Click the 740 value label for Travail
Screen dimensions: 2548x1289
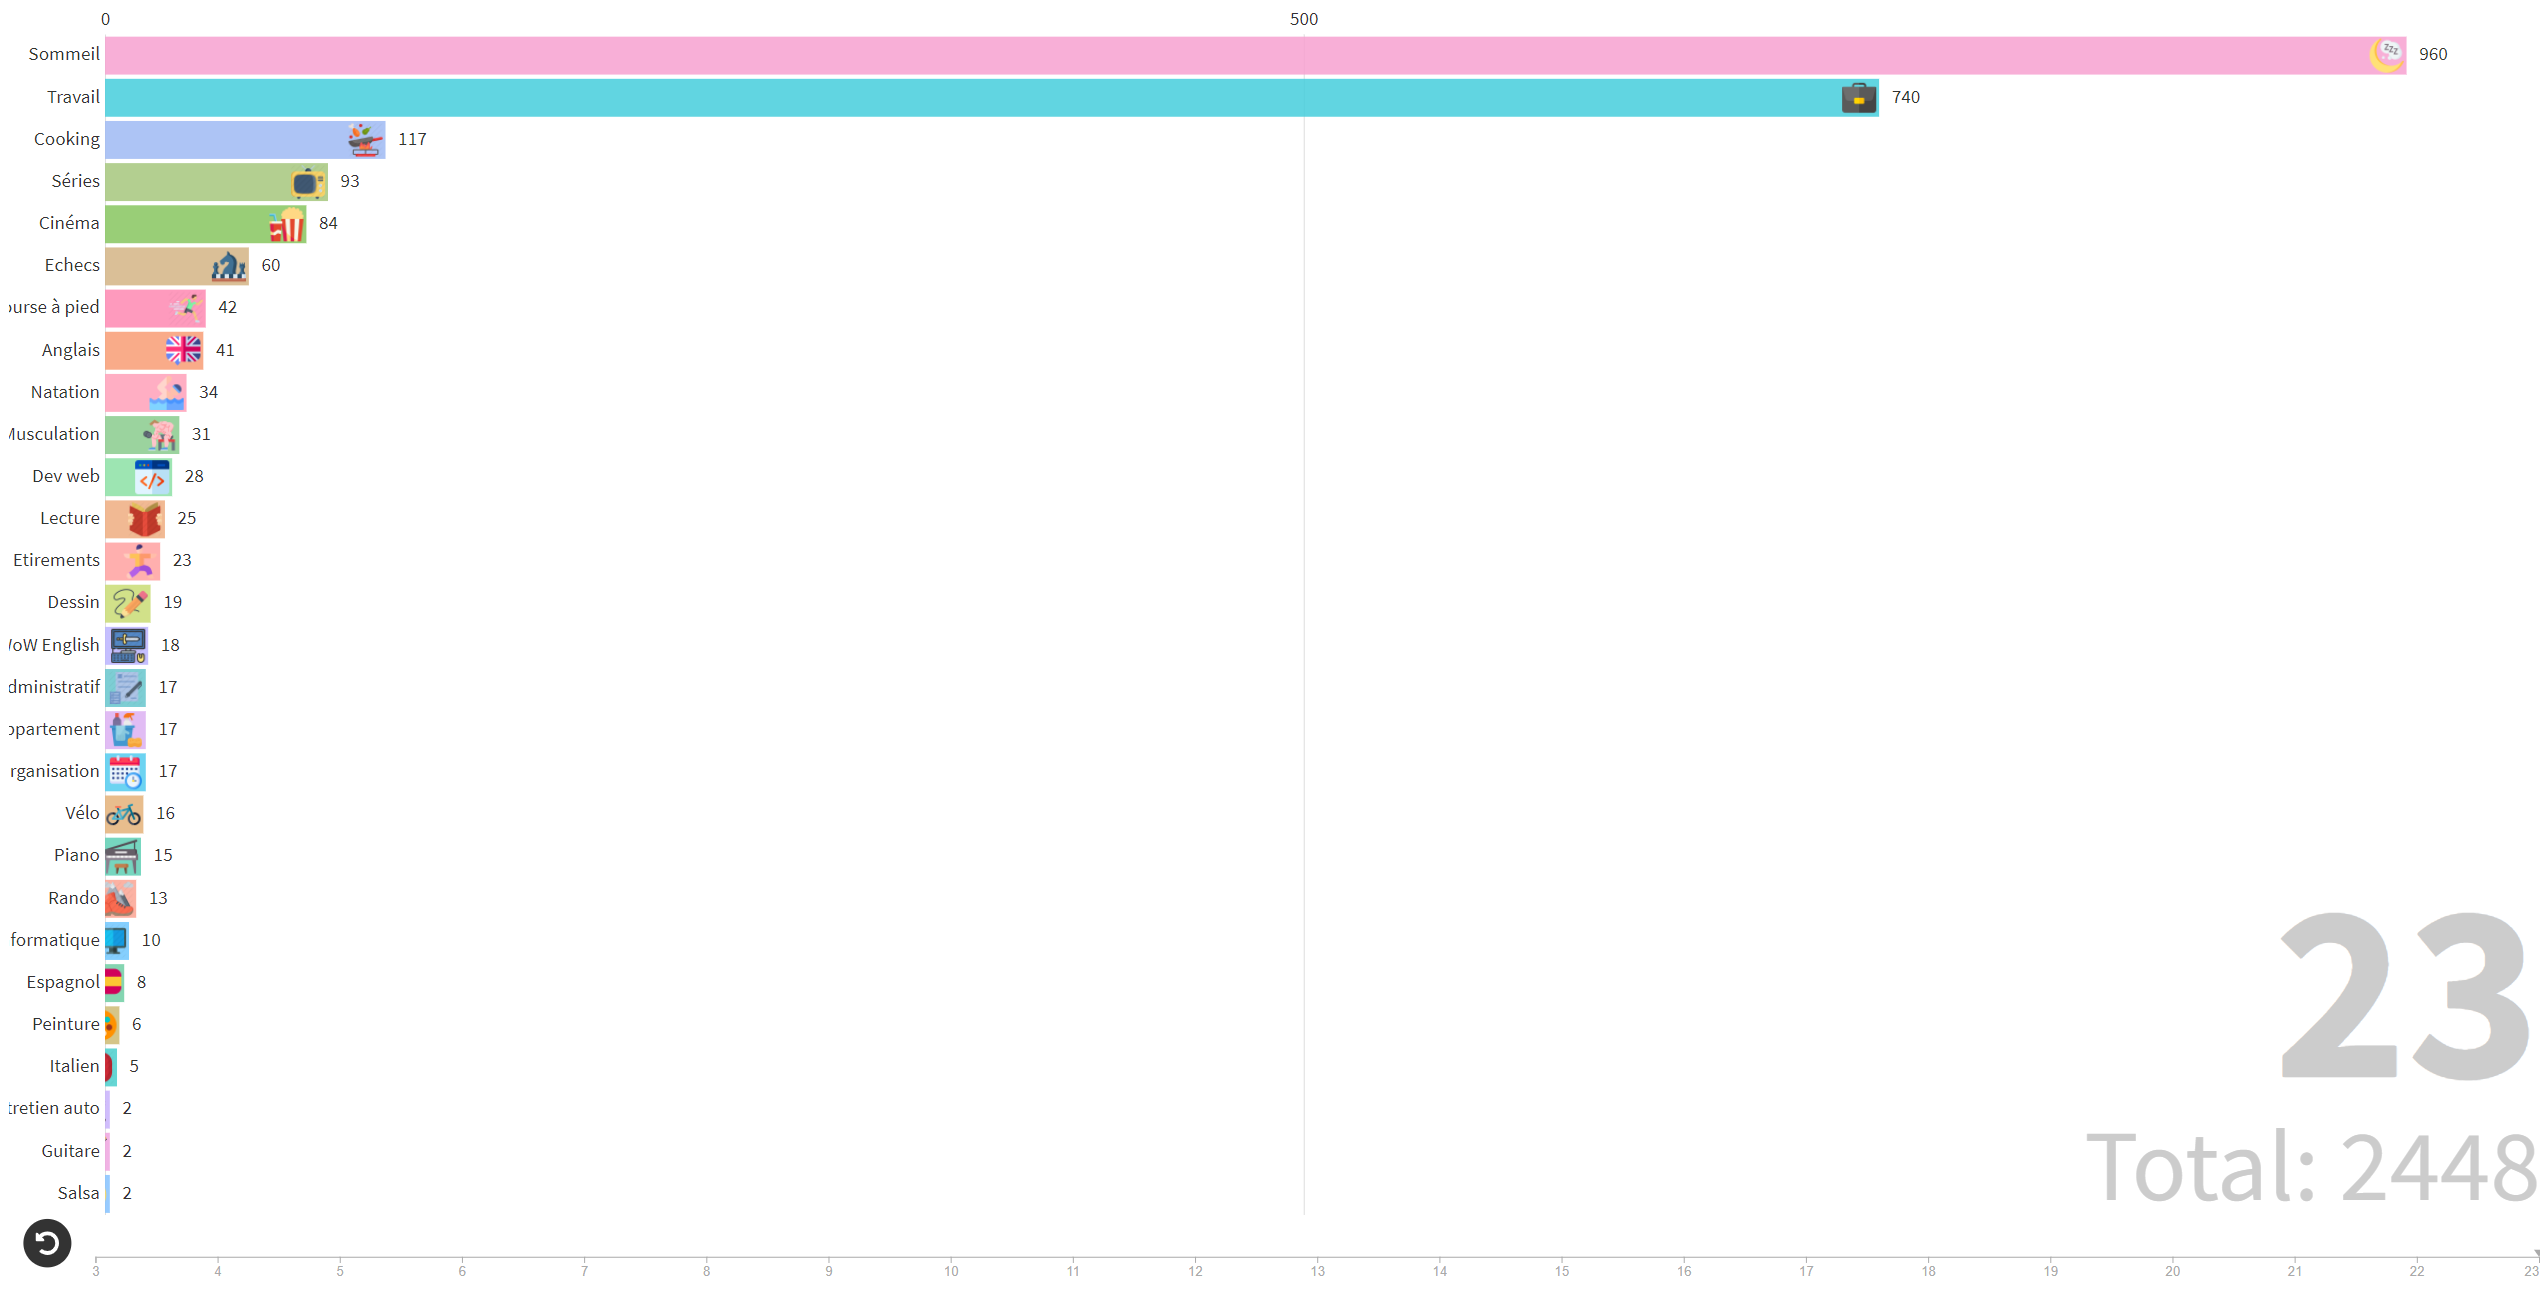click(1905, 97)
